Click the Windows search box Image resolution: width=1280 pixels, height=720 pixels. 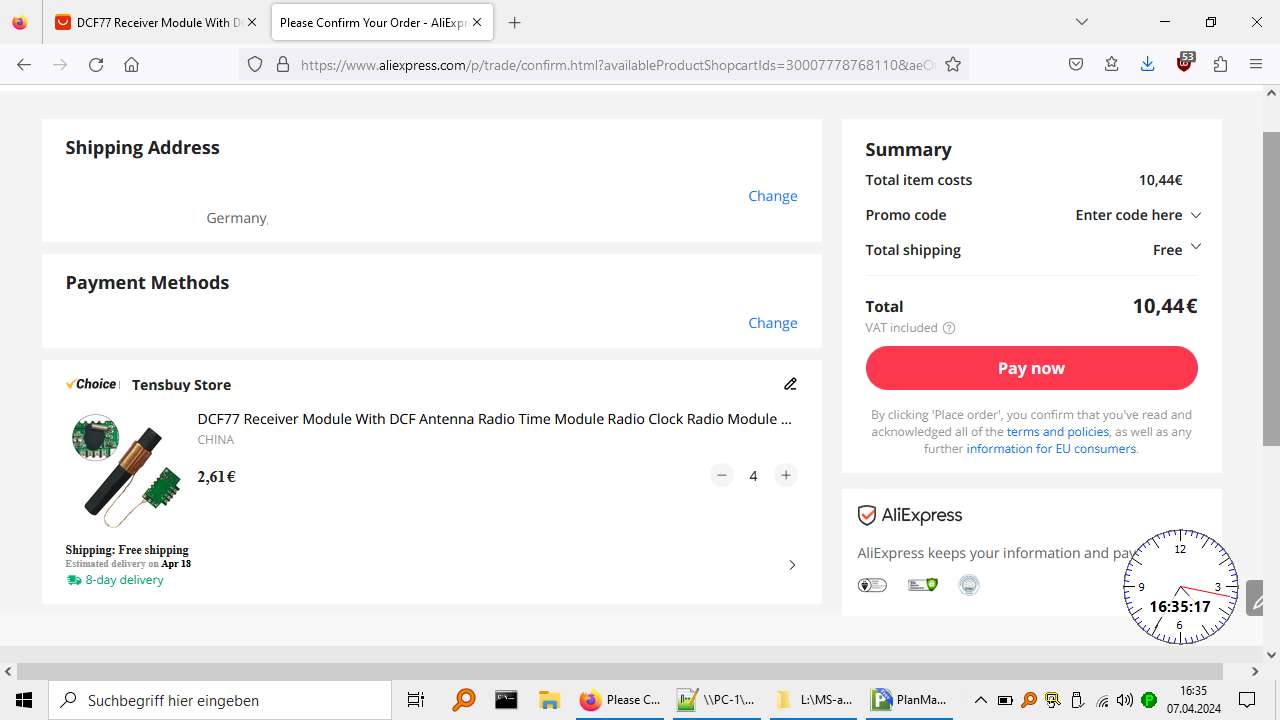click(220, 700)
